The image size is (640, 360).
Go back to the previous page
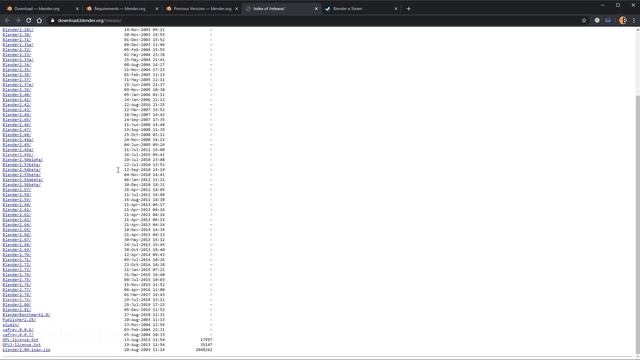tap(7, 20)
